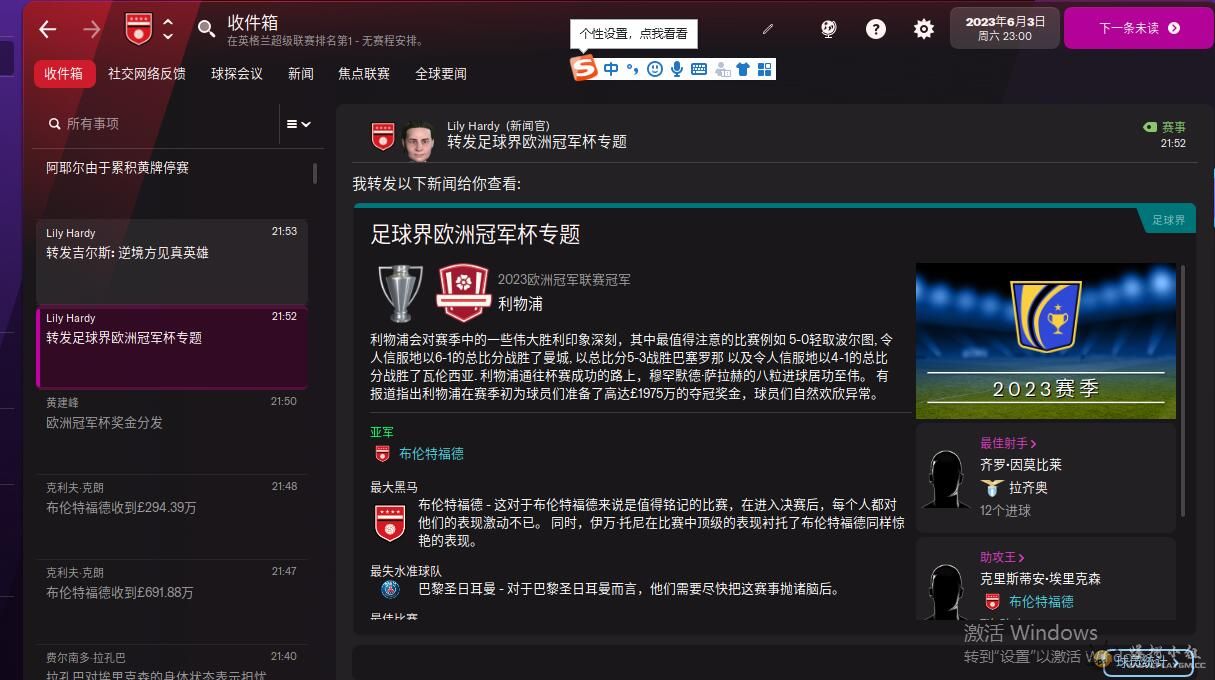The image size is (1215, 680).
Task: Open the Sogou toolbox grid icon
Action: (765, 69)
